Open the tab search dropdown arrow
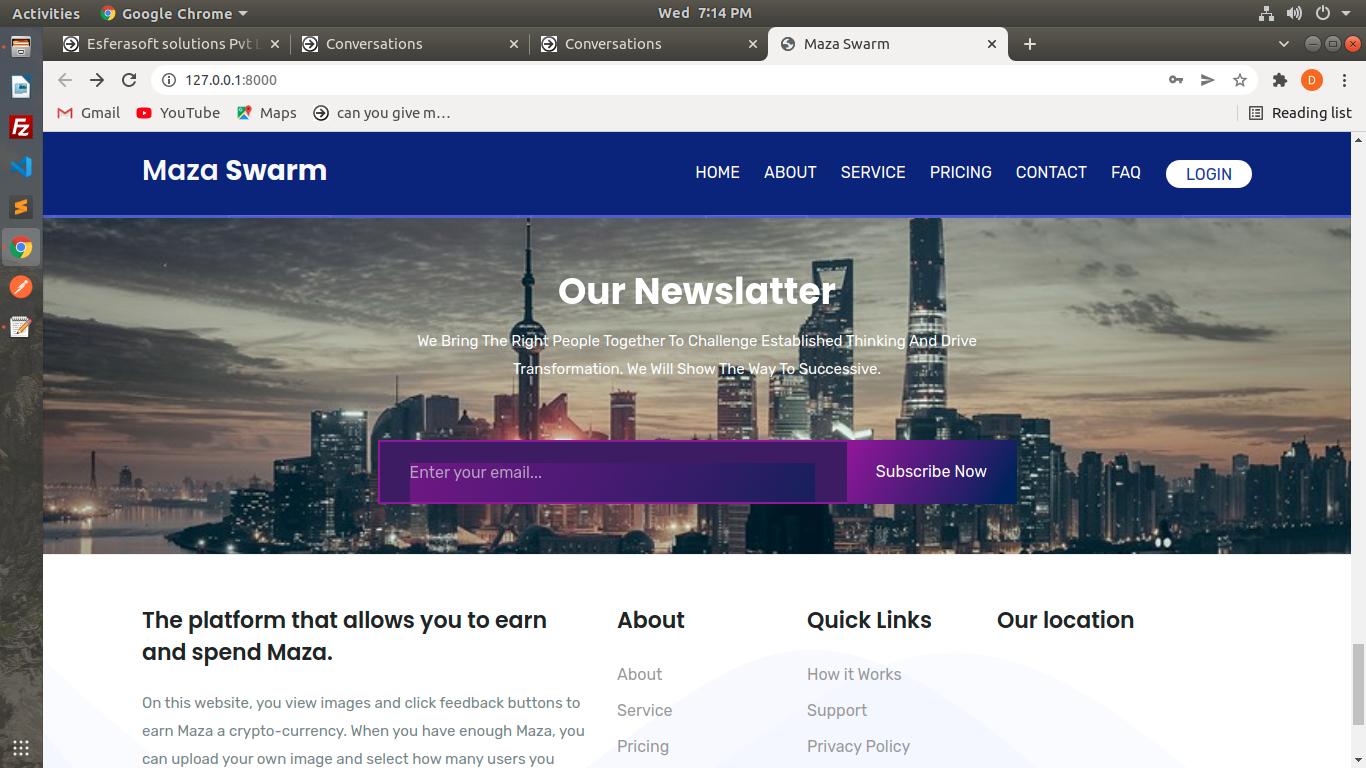Image resolution: width=1366 pixels, height=768 pixels. [1284, 44]
